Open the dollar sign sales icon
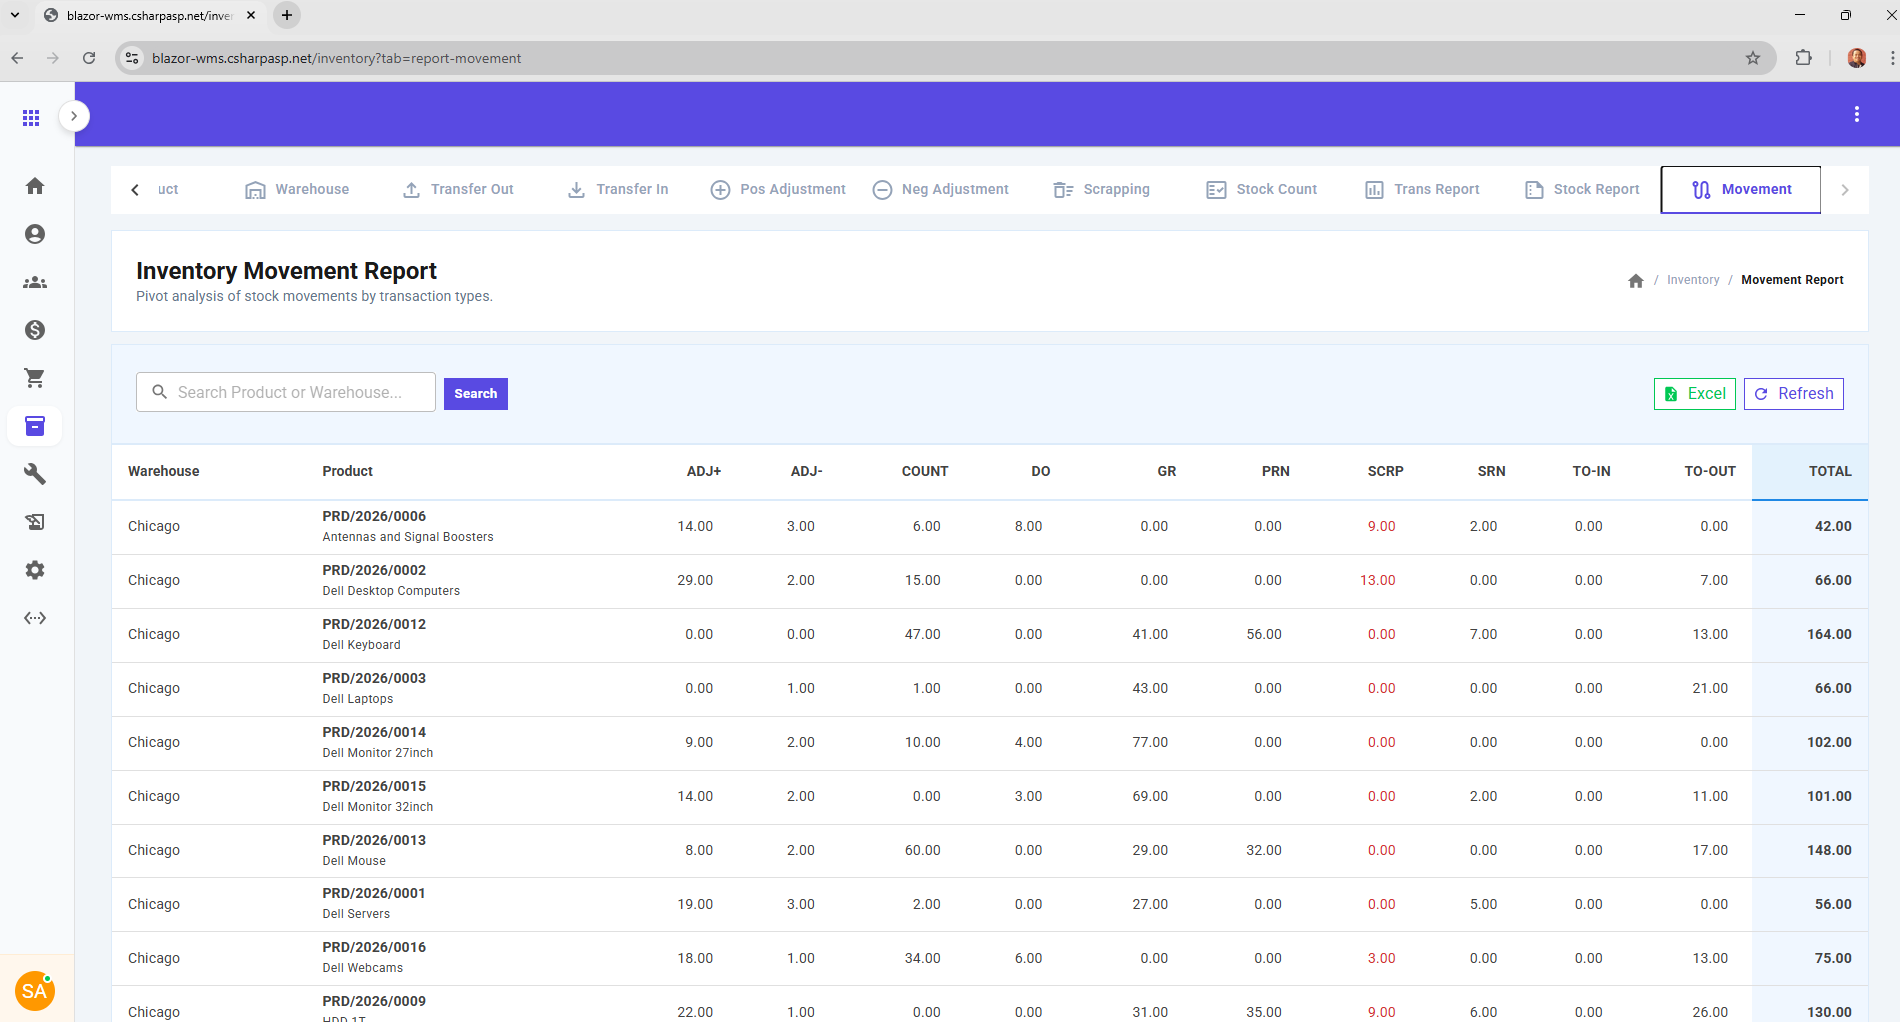 point(35,330)
